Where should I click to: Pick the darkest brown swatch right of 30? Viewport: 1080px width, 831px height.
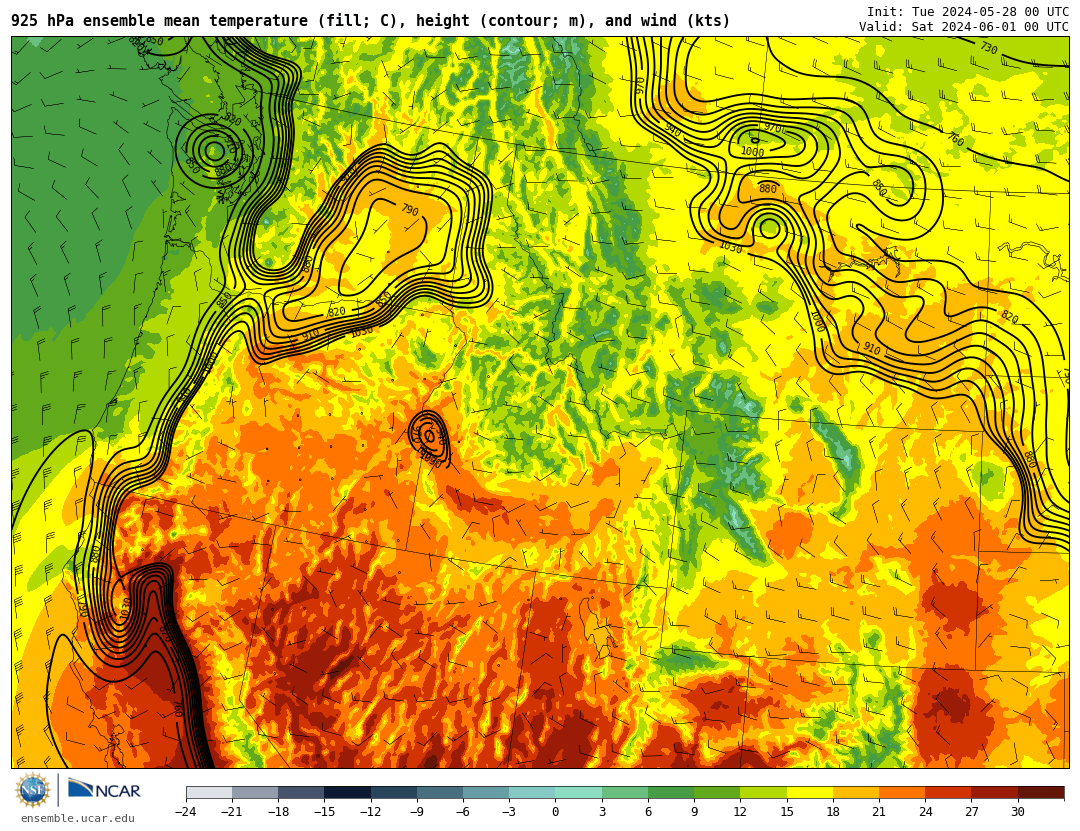point(1040,792)
